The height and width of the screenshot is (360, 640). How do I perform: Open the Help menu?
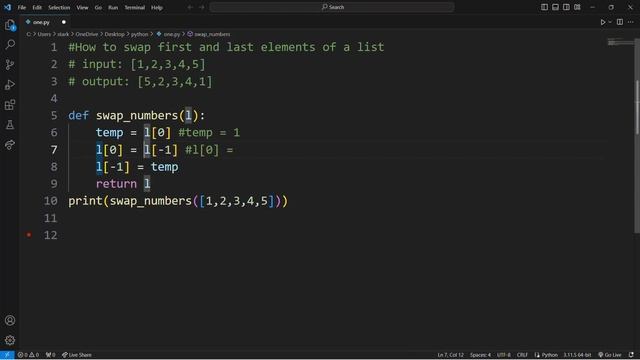point(157,7)
